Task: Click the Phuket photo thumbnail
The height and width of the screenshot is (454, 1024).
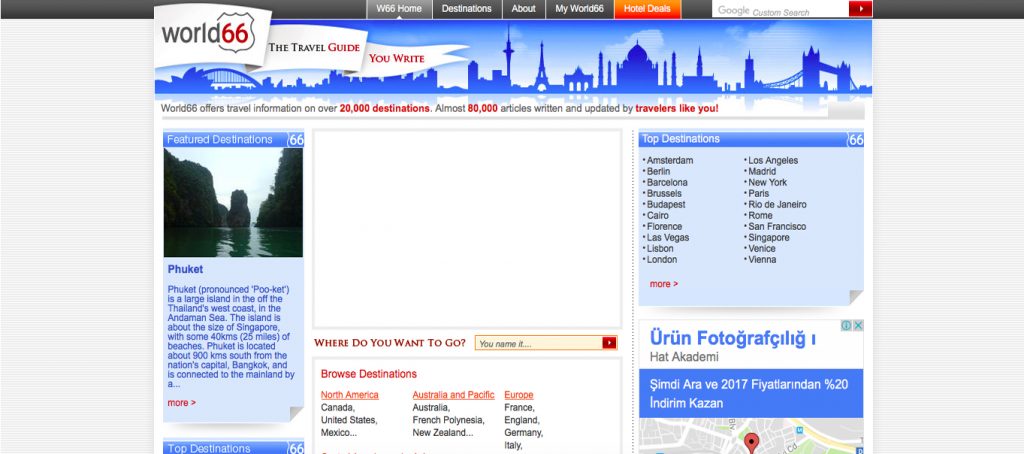Action: tap(233, 203)
